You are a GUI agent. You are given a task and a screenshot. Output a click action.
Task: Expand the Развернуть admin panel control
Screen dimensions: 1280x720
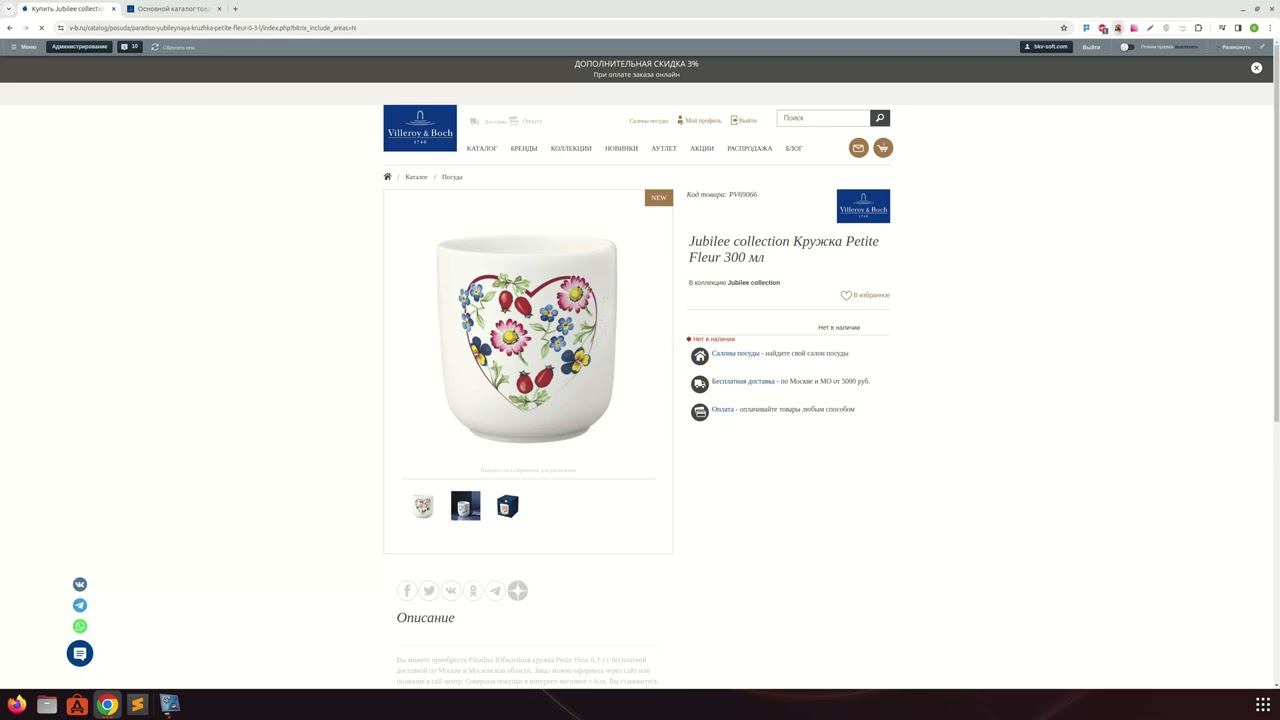point(1236,47)
